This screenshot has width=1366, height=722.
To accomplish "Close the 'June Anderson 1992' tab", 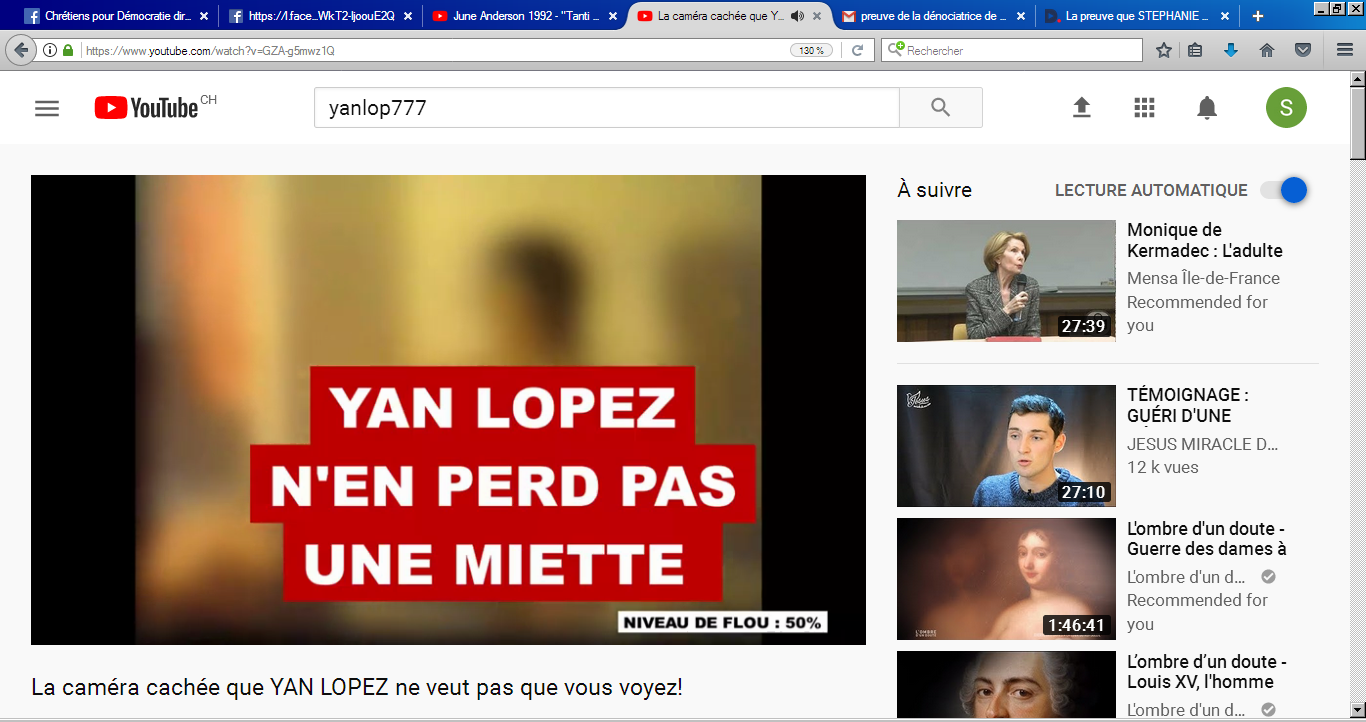I will (612, 16).
